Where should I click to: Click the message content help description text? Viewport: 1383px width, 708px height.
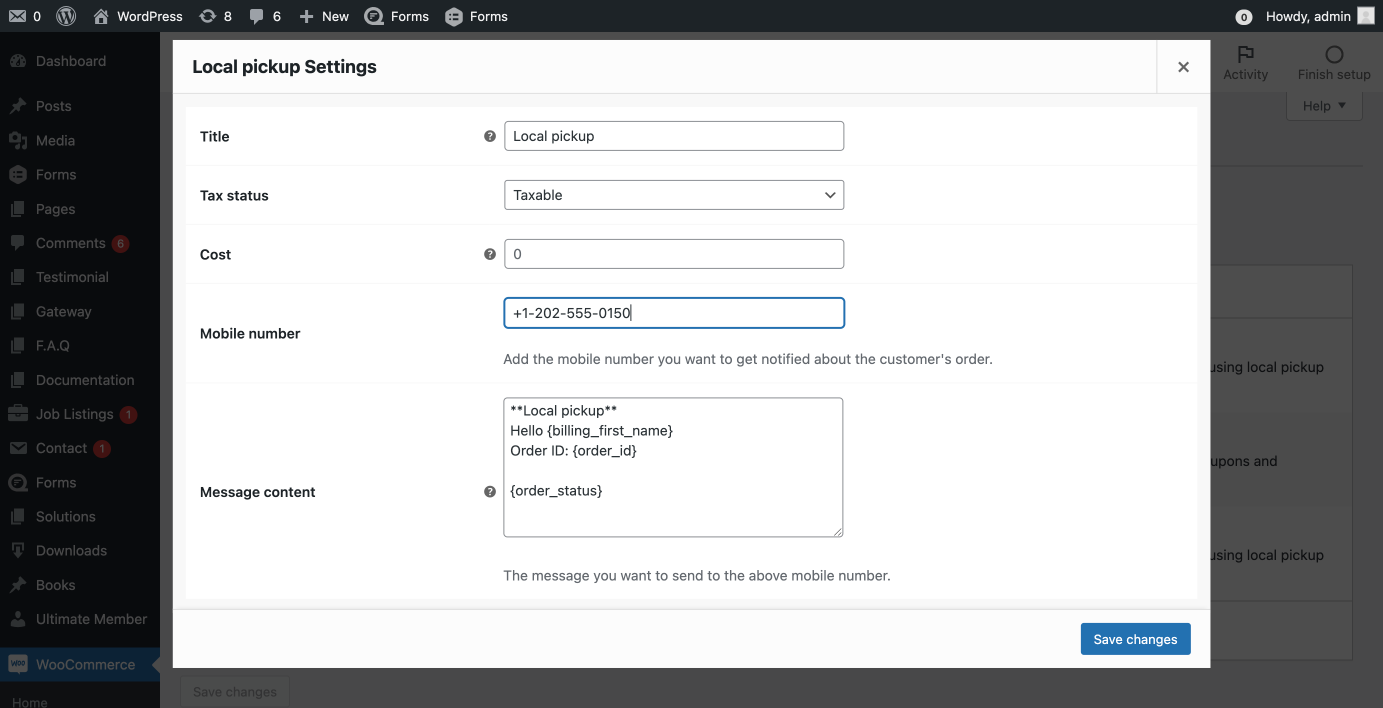point(697,576)
